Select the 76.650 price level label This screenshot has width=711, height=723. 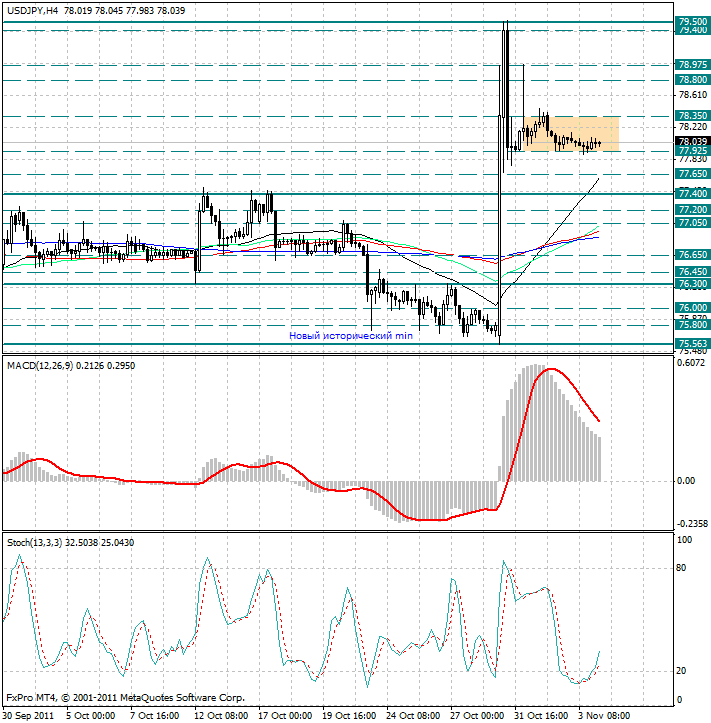point(693,255)
